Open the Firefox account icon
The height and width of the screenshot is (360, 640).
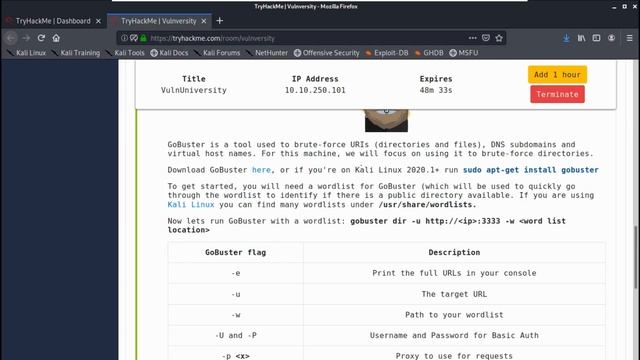(x=611, y=38)
